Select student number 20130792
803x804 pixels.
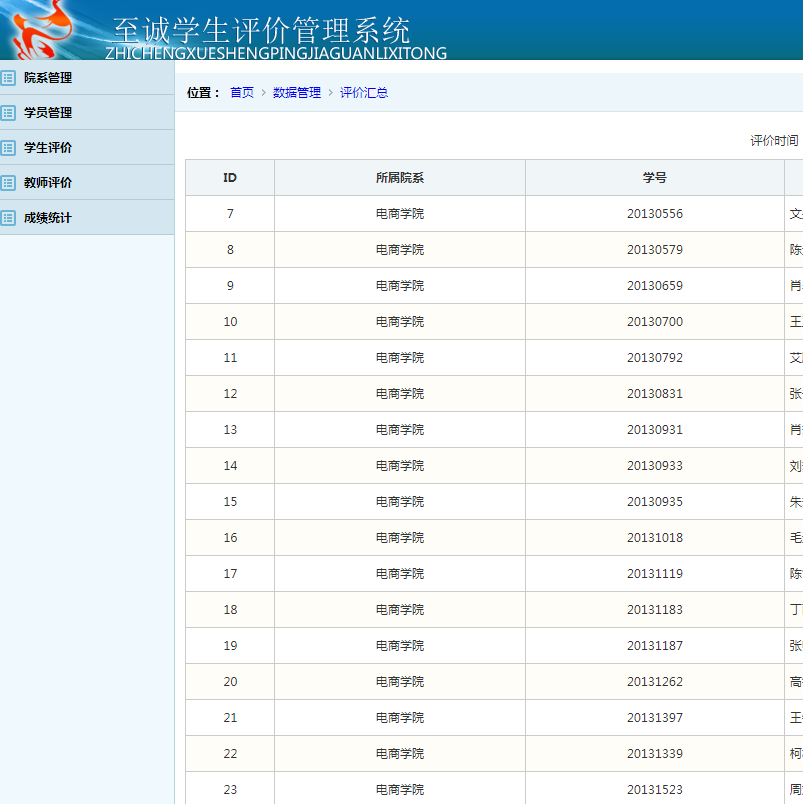(x=655, y=358)
